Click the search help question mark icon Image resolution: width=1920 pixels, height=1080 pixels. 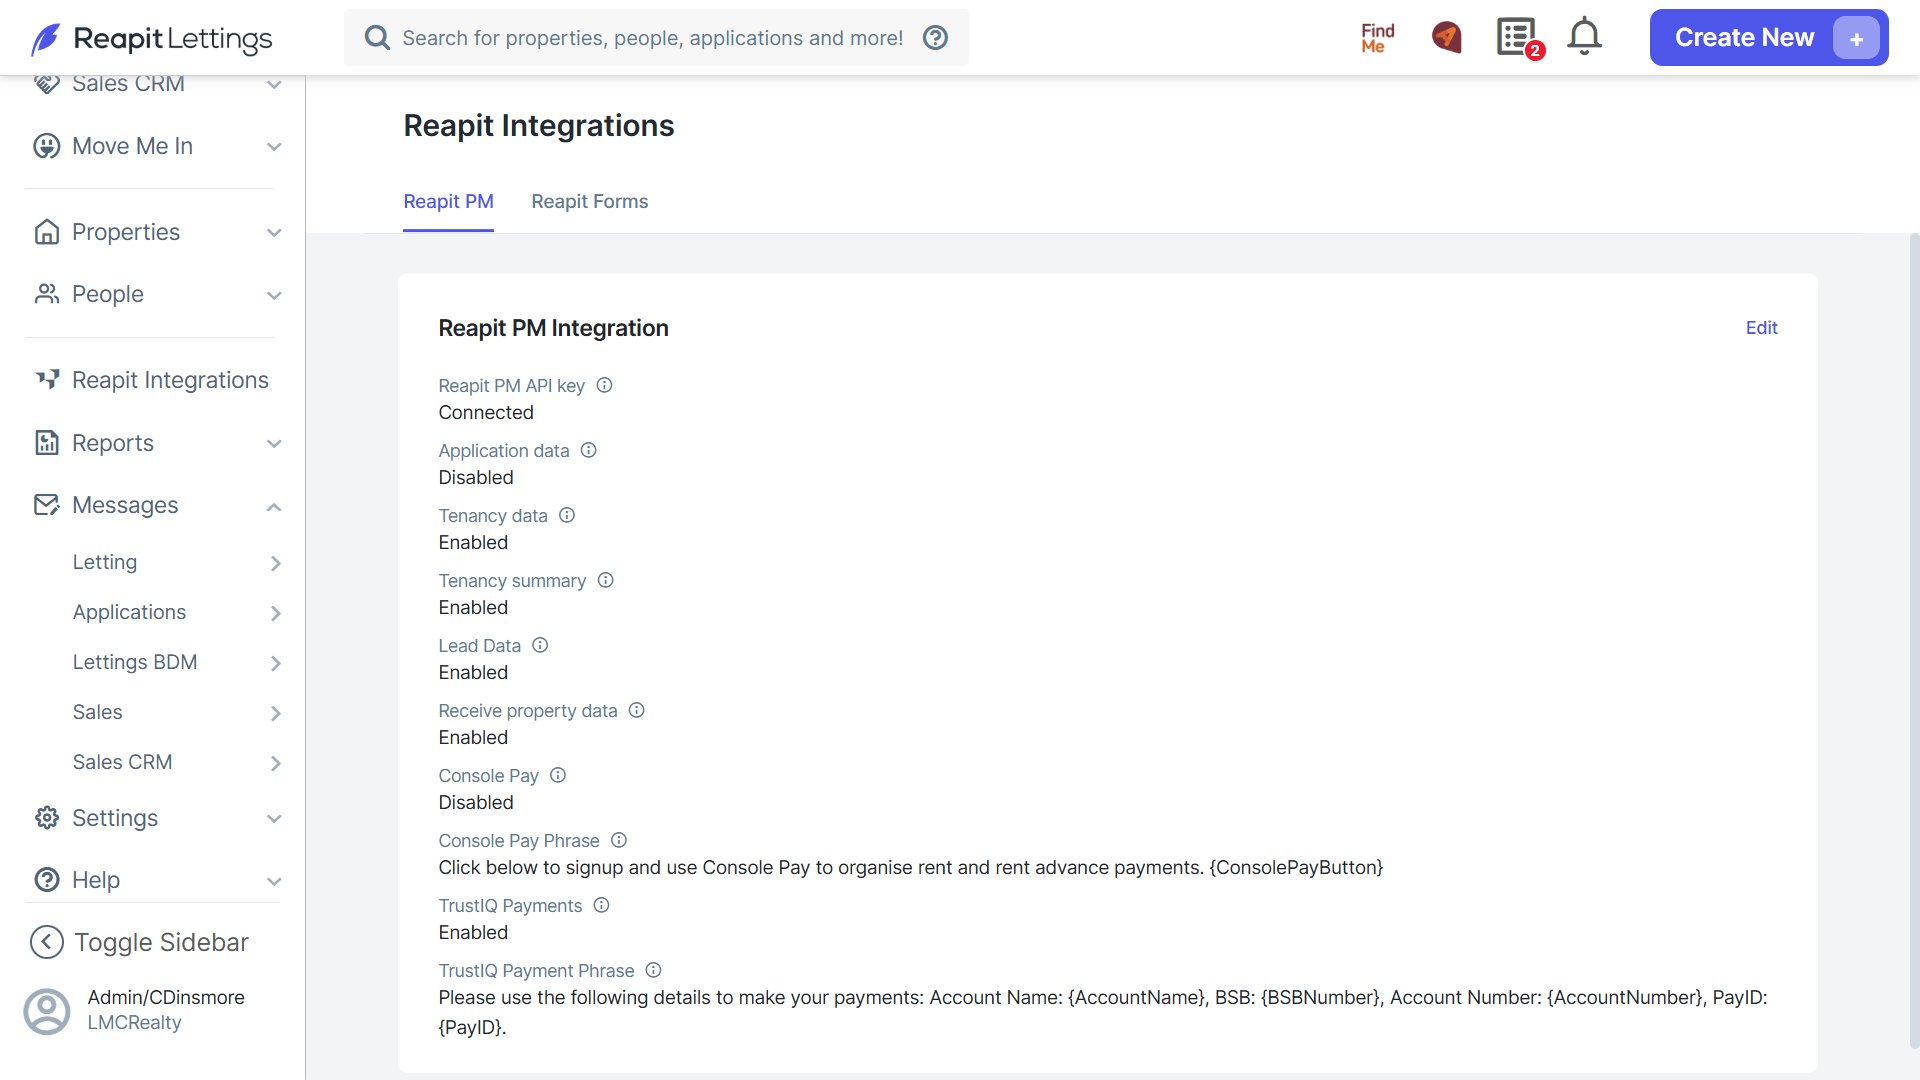click(x=935, y=38)
